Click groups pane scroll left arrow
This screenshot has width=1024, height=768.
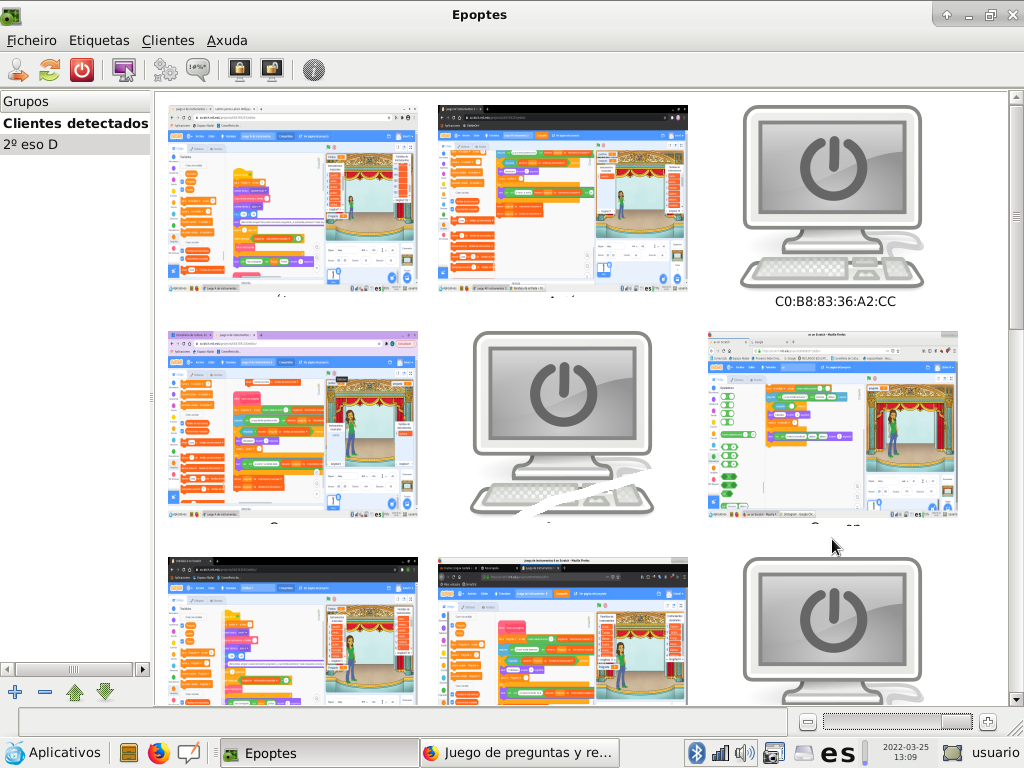coord(7,669)
